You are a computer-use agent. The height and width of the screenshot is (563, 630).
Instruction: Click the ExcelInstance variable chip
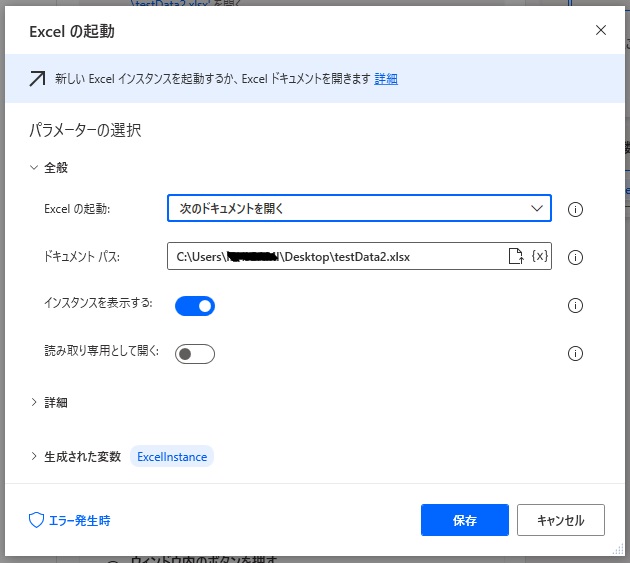pos(172,457)
